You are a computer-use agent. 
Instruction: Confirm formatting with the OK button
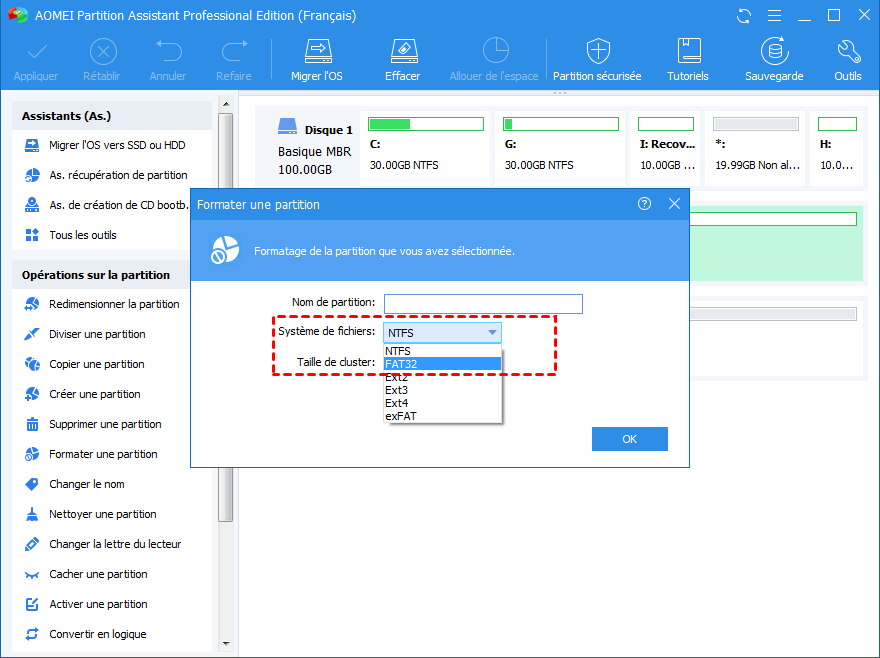coord(630,439)
